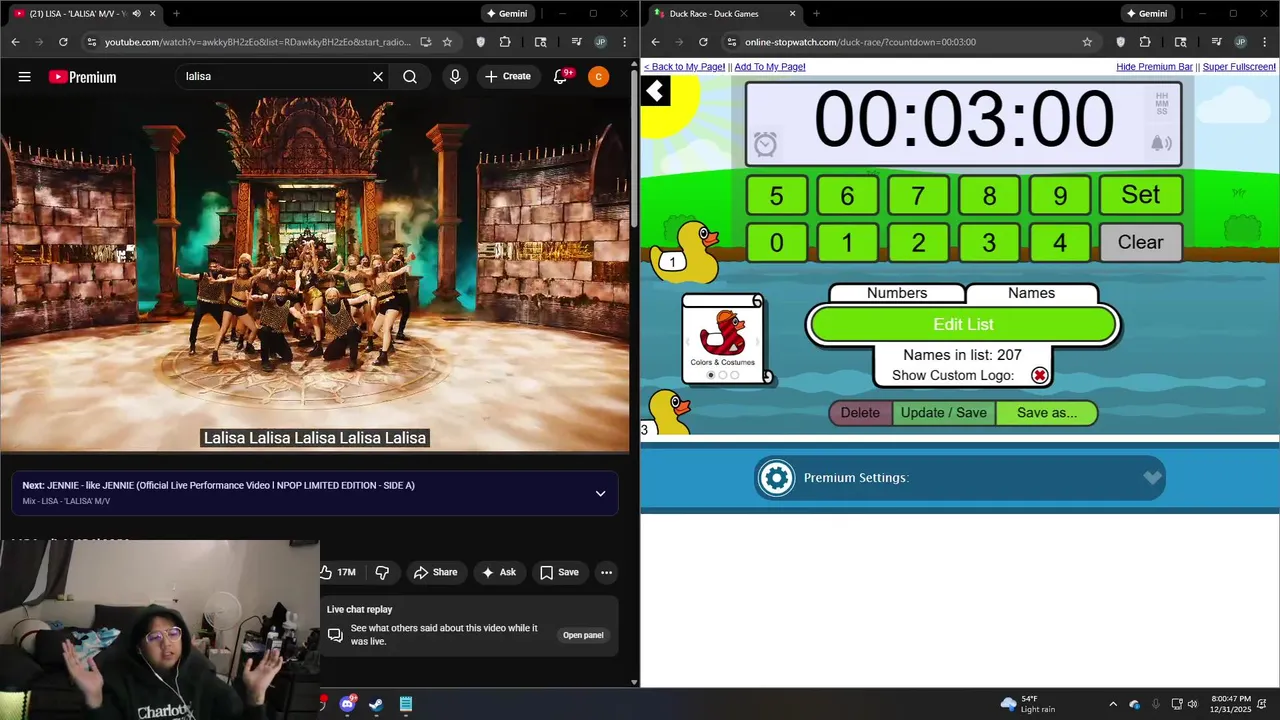The image size is (1280, 720).
Task: Toggle Show Custom Logo red X
Action: click(1039, 375)
